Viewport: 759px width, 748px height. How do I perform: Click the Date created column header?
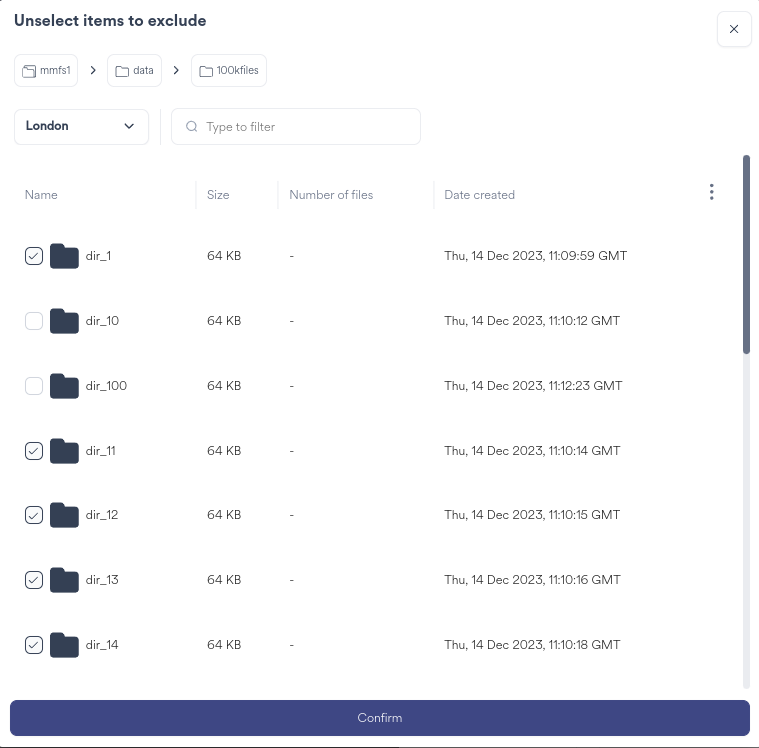(479, 195)
